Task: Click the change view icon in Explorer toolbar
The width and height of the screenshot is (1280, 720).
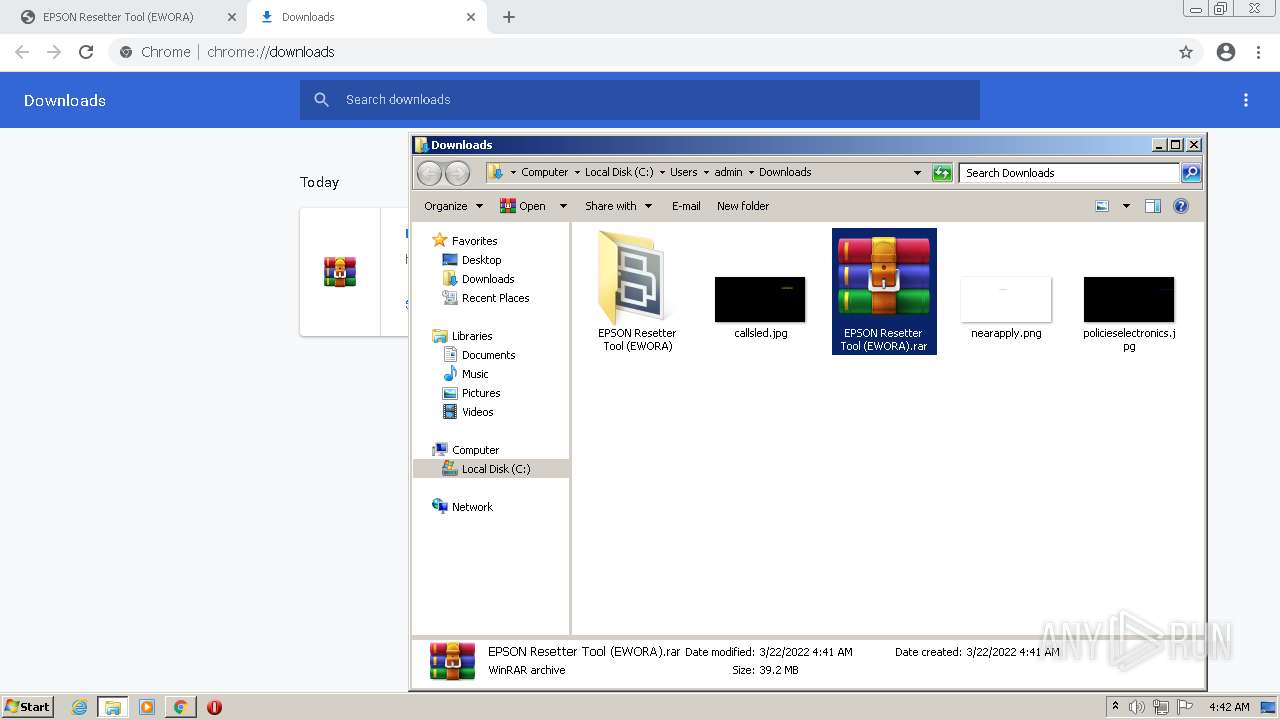Action: (x=1102, y=206)
